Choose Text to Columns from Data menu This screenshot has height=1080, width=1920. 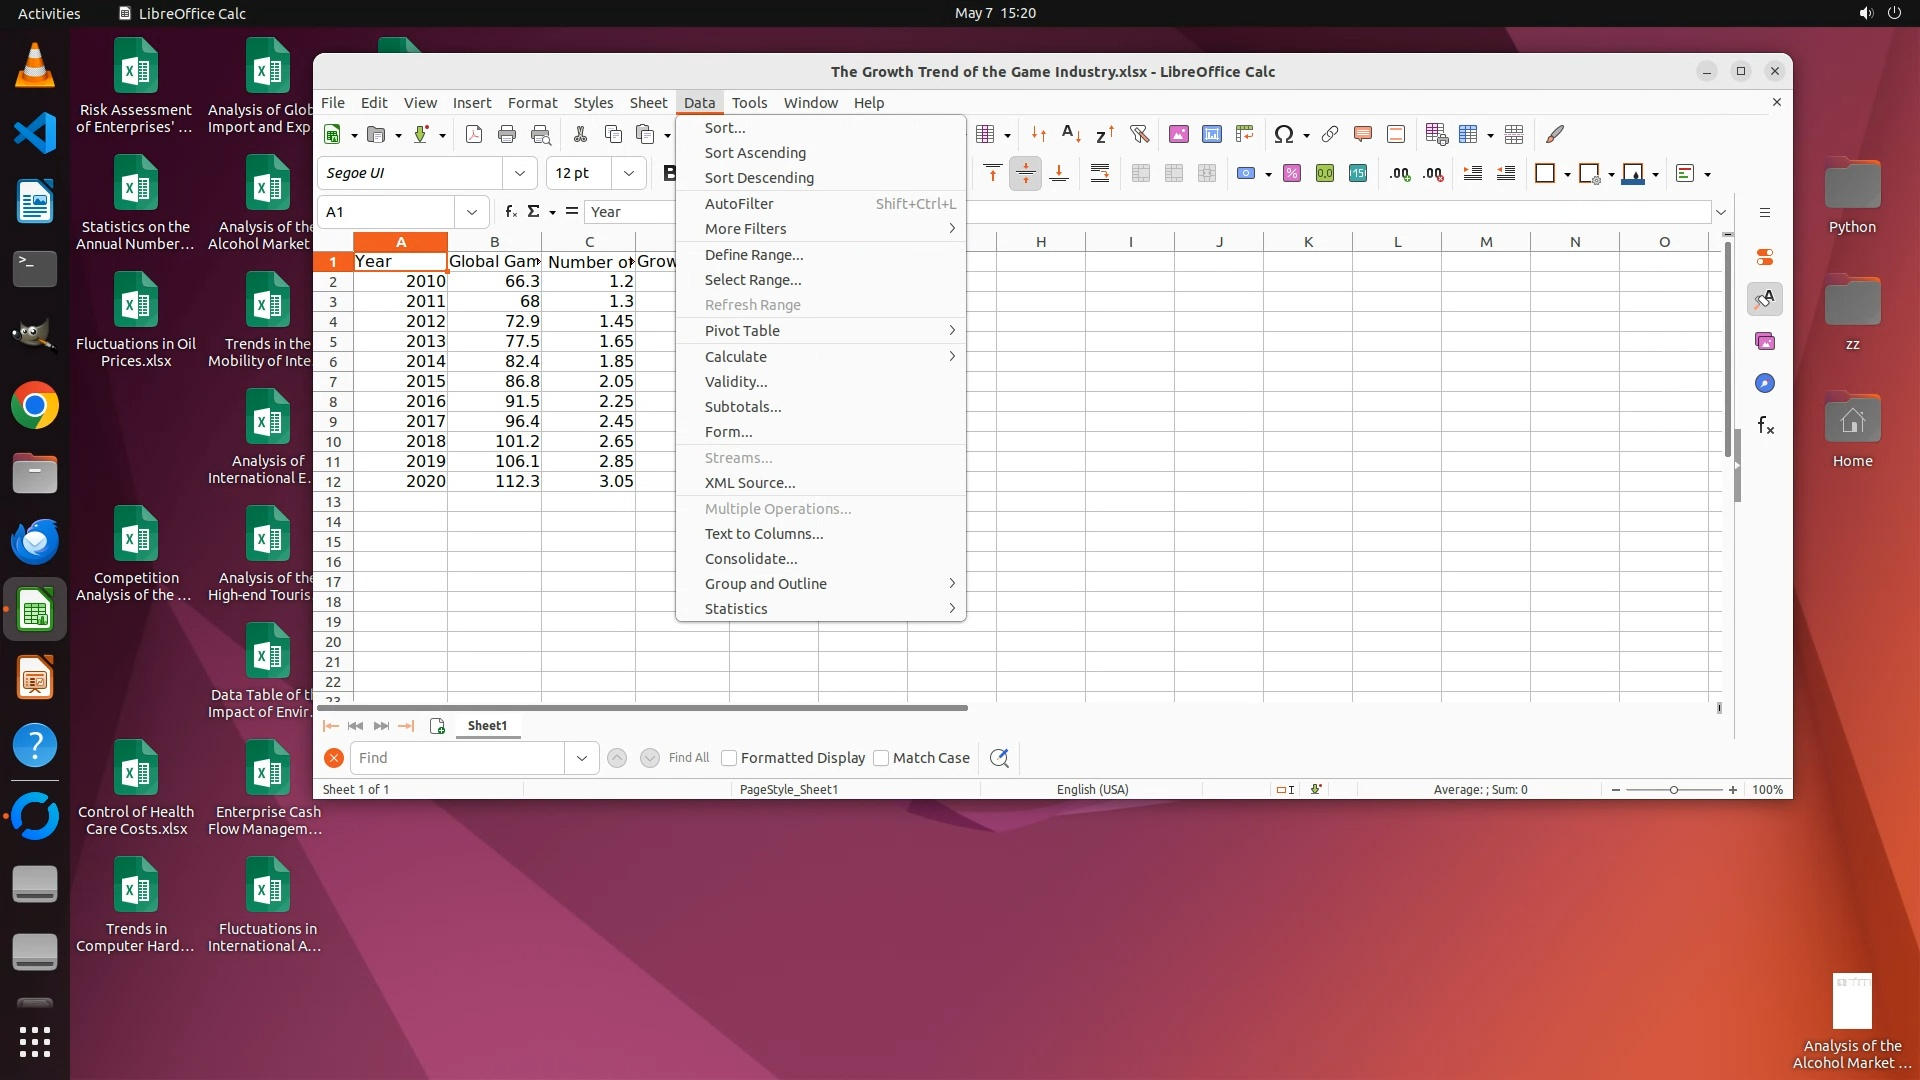[x=764, y=533]
